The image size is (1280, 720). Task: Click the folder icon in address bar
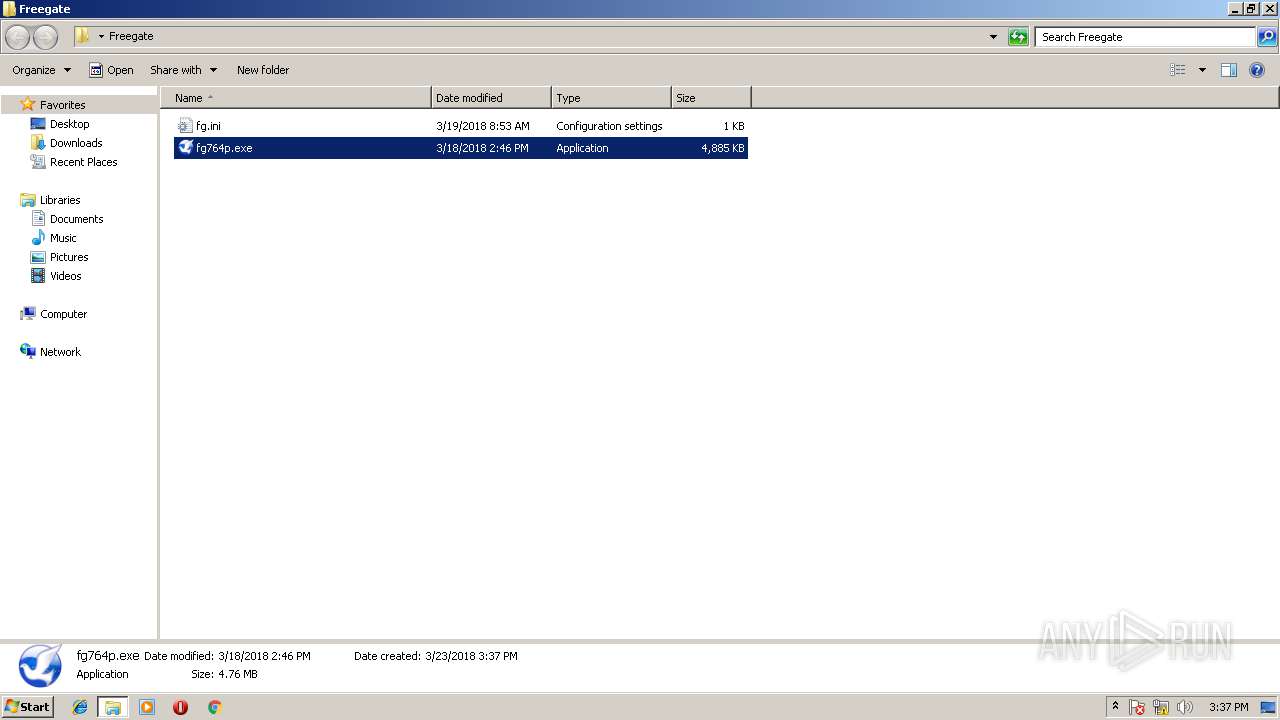(x=83, y=36)
